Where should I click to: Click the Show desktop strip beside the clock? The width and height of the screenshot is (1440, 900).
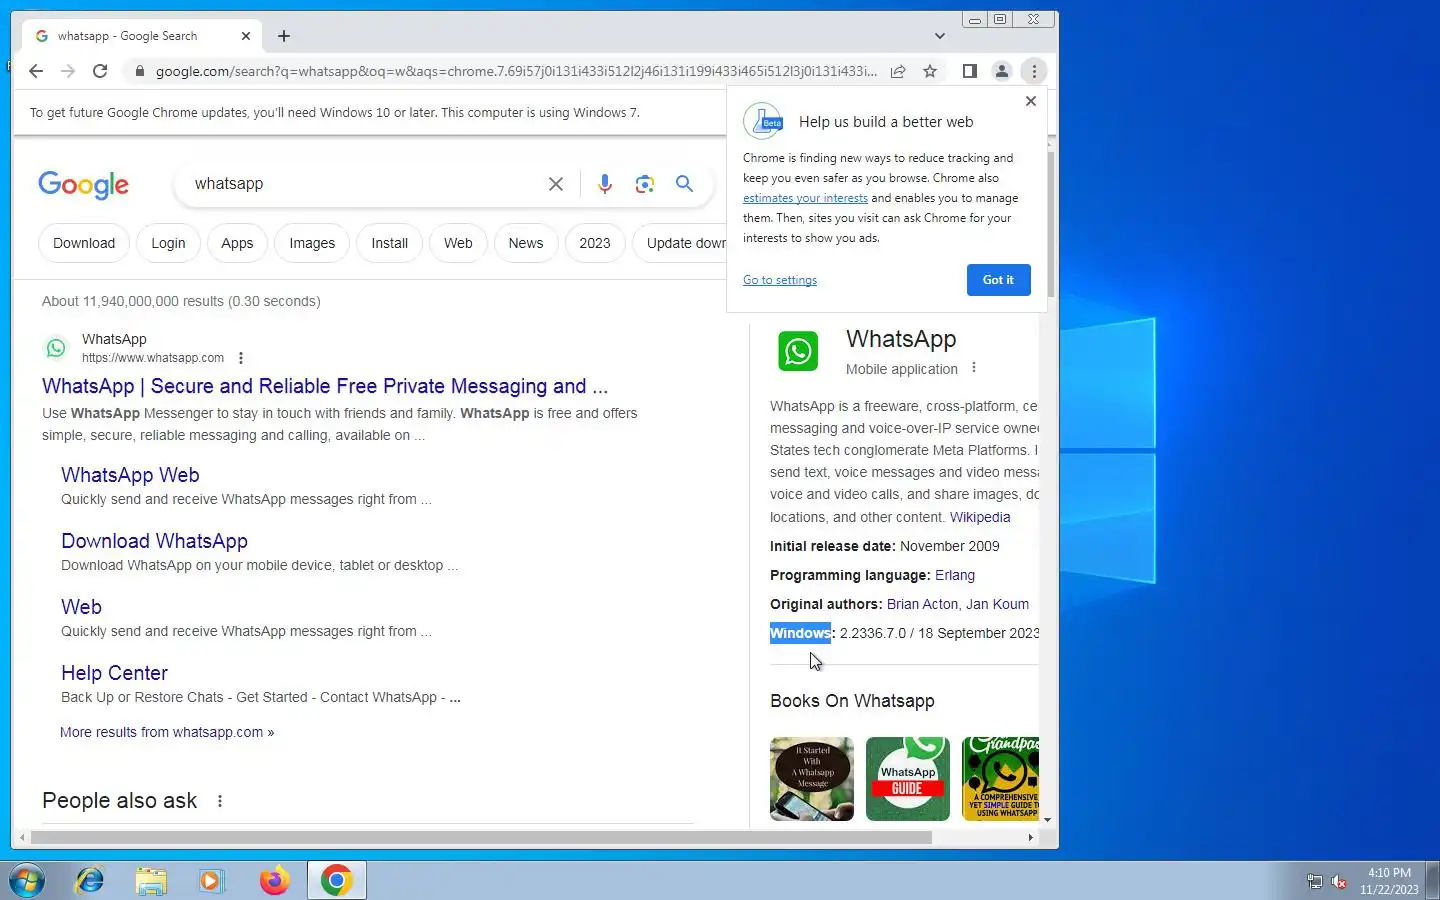[1432, 881]
